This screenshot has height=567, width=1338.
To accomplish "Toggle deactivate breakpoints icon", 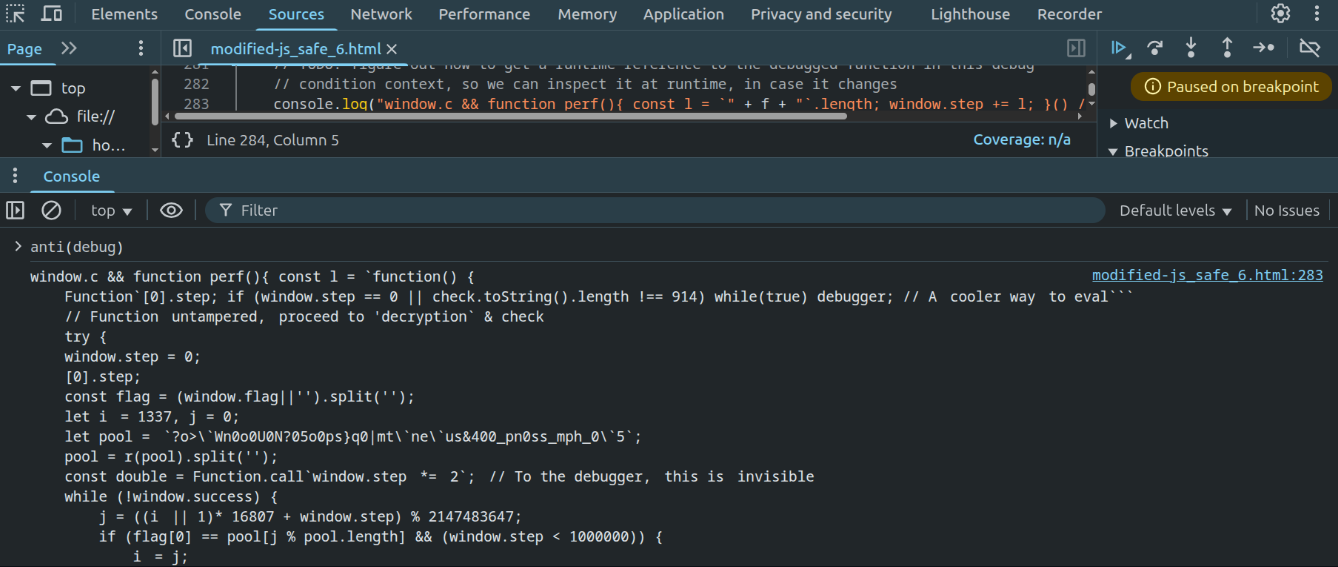I will [x=1309, y=48].
